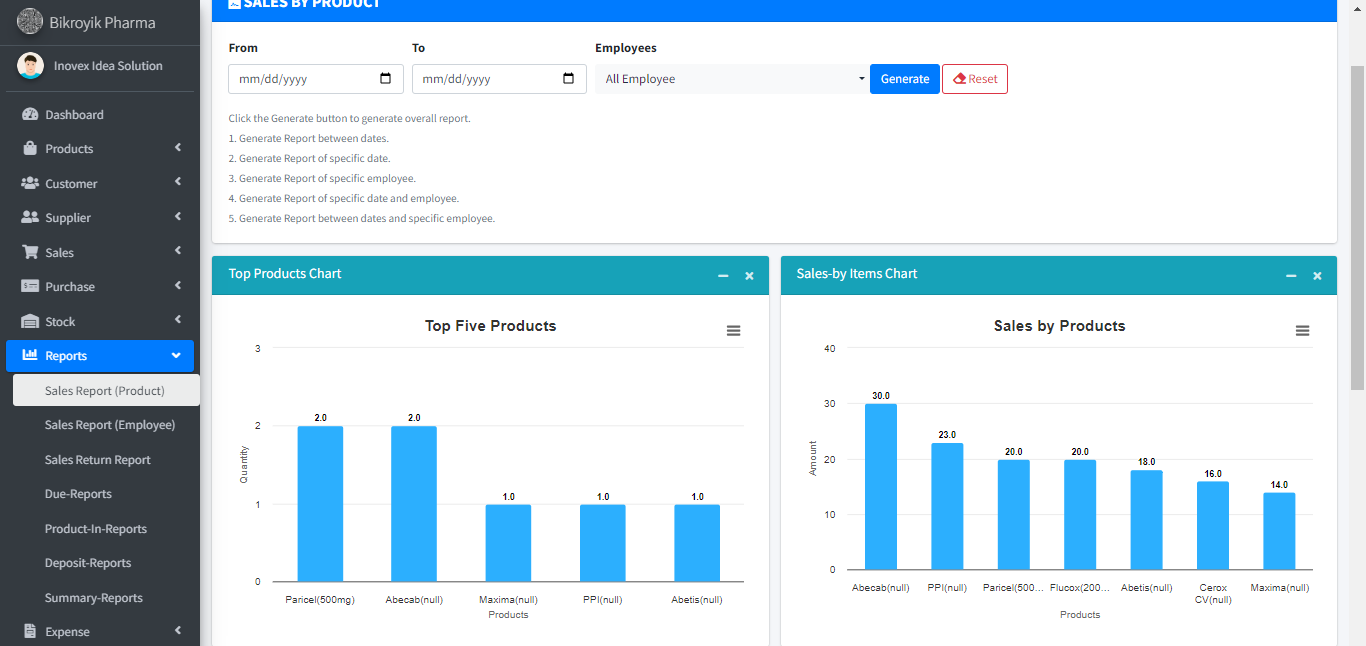Click the Abecab bar in Sales by Products
This screenshot has width=1366, height=646.
[x=880, y=487]
